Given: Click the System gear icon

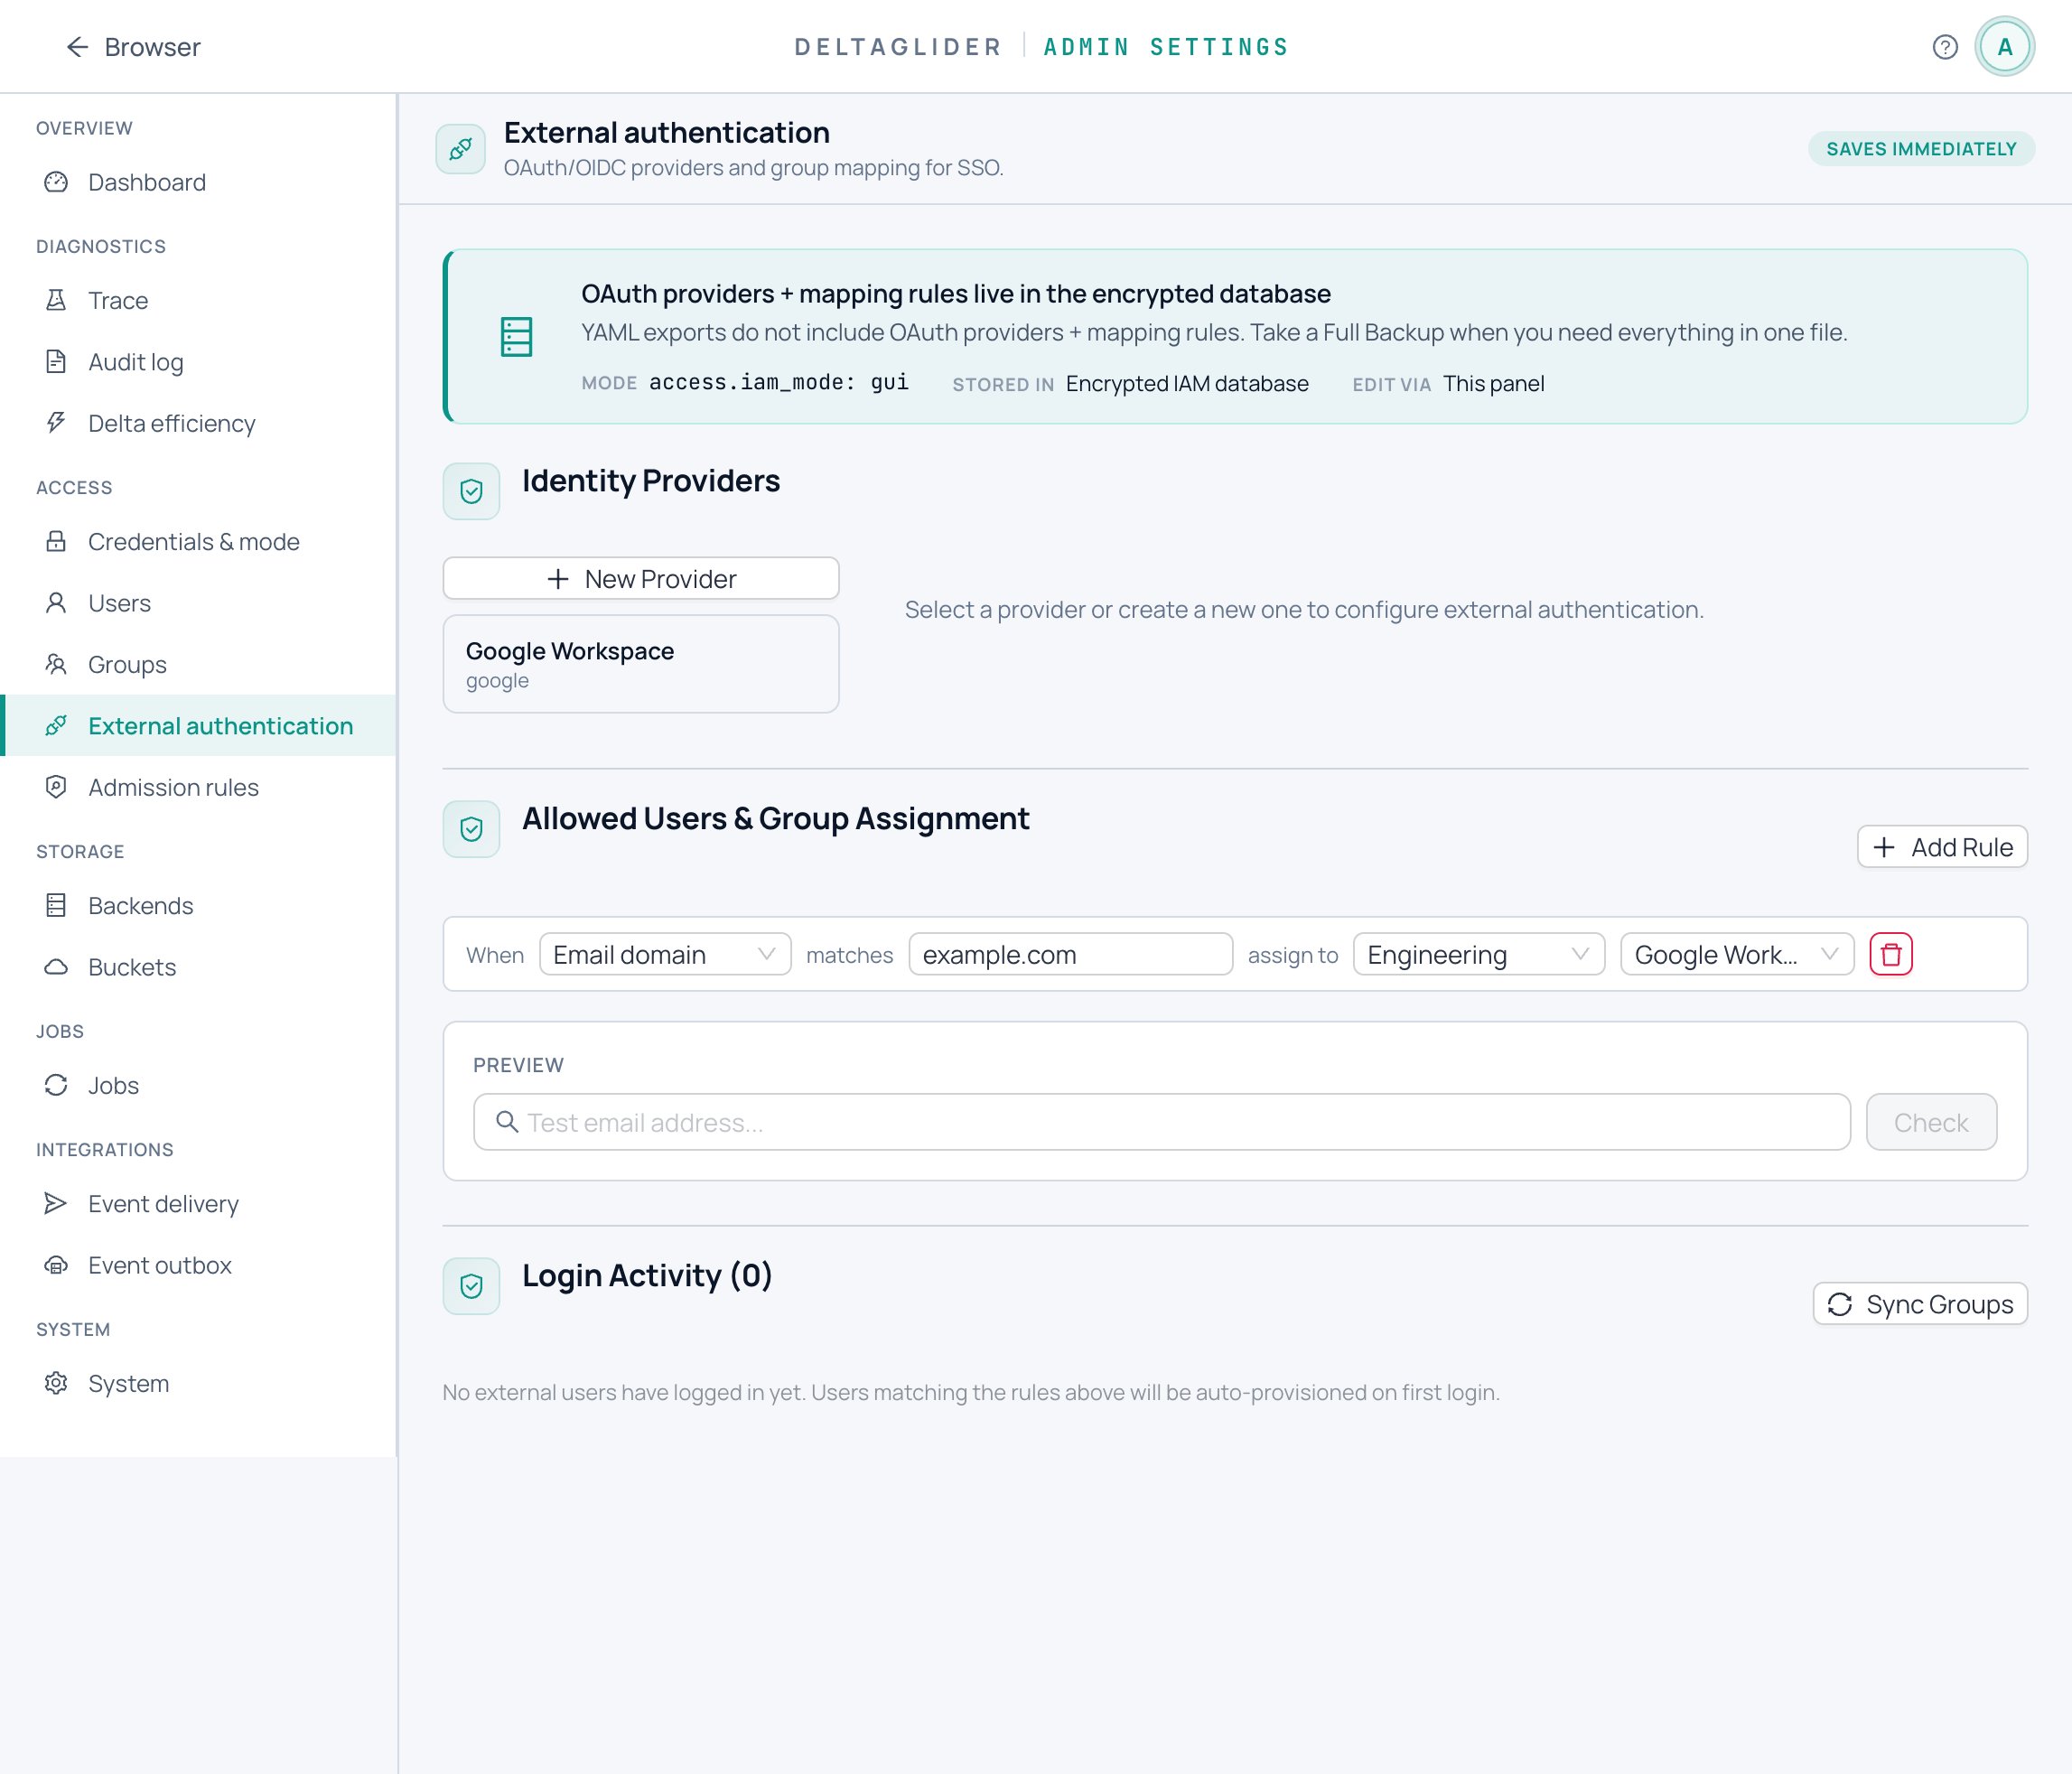Looking at the screenshot, I should coord(56,1383).
